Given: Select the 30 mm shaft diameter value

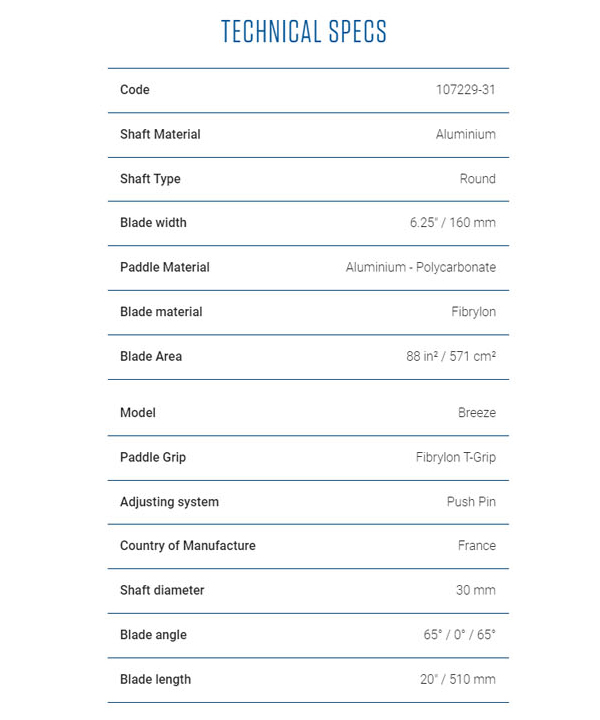Looking at the screenshot, I should pos(475,590).
